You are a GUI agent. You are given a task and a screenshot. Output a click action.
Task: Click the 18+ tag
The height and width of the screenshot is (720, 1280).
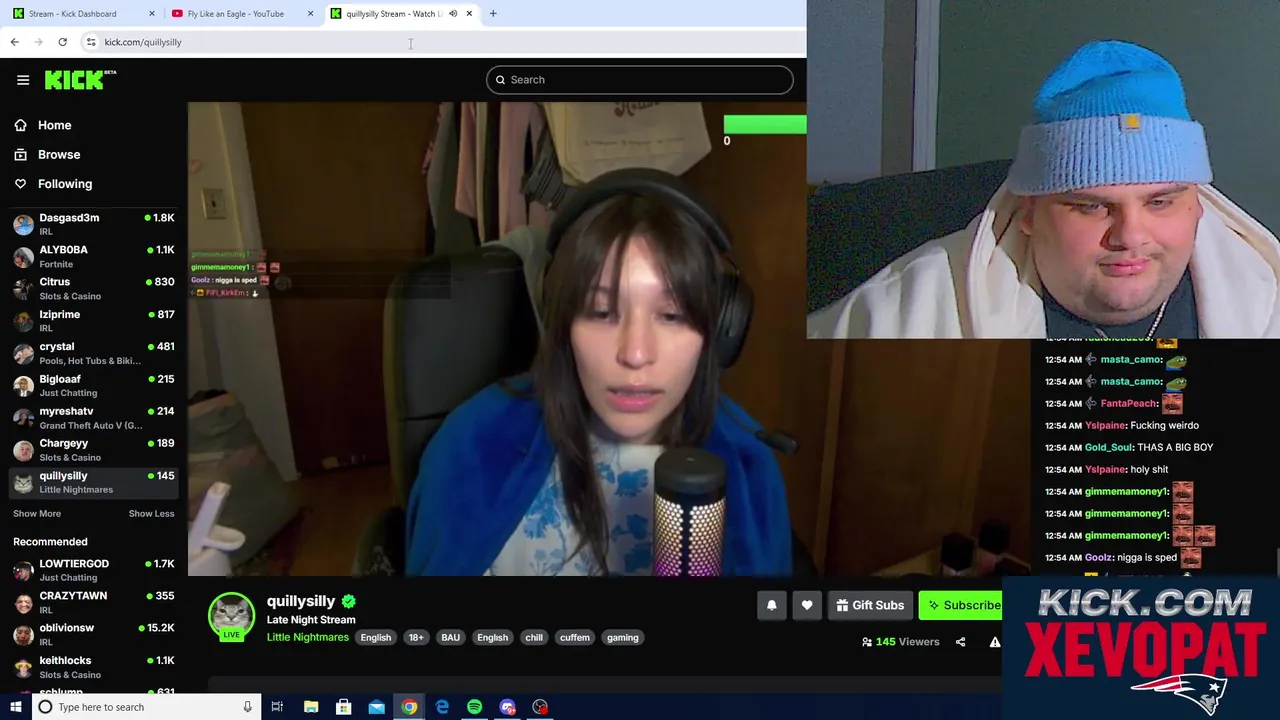click(416, 637)
